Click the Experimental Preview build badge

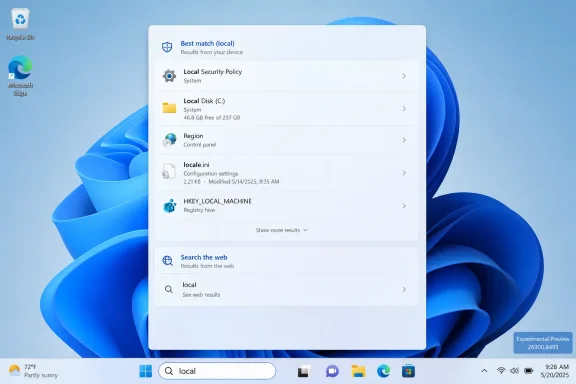click(543, 343)
